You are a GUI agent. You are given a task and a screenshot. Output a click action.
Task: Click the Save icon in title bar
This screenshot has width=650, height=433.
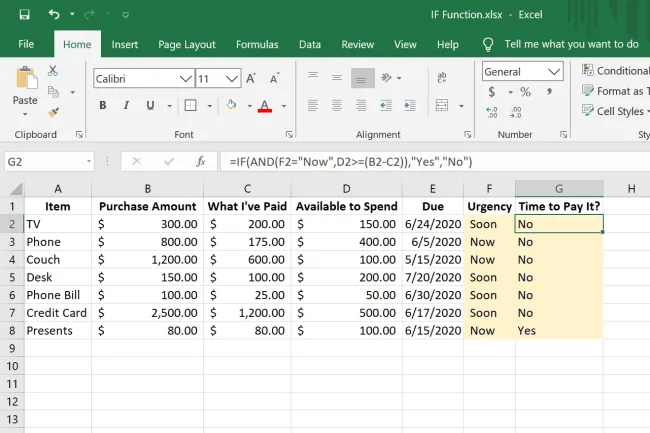[x=24, y=15]
